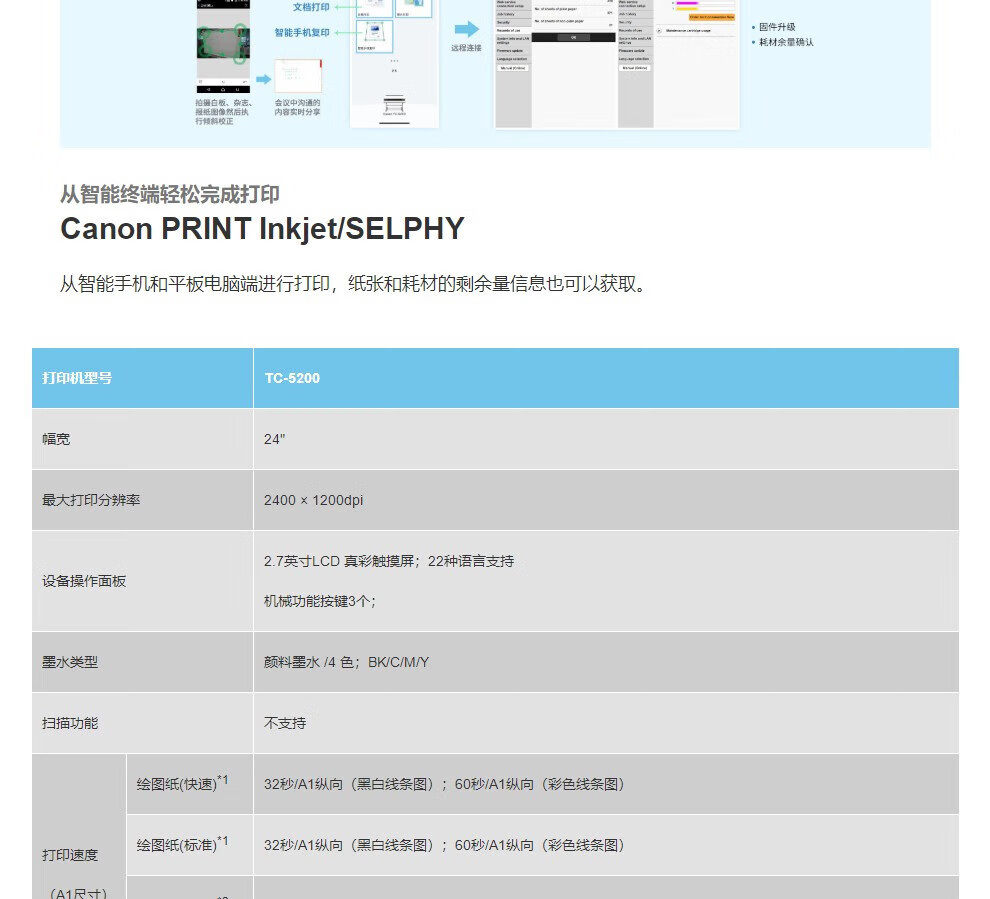Select the 颜料墨水 /4 色；BK/C/M/Y value
The width and height of the screenshot is (990, 899).
coord(346,662)
